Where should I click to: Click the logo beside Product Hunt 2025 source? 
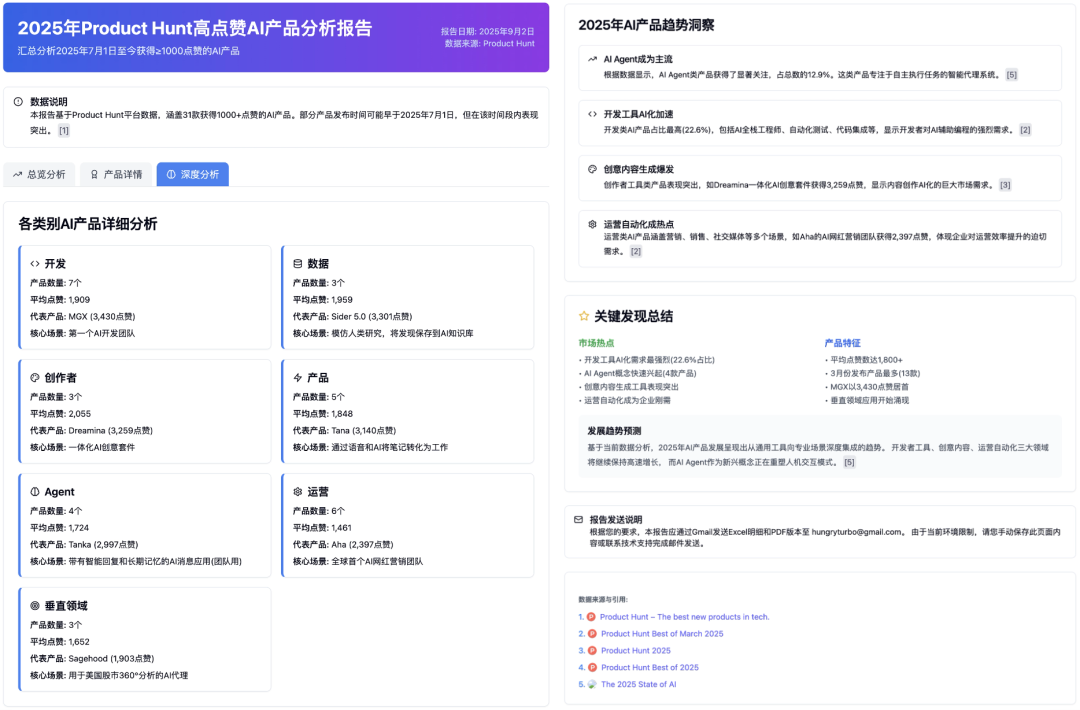point(592,651)
